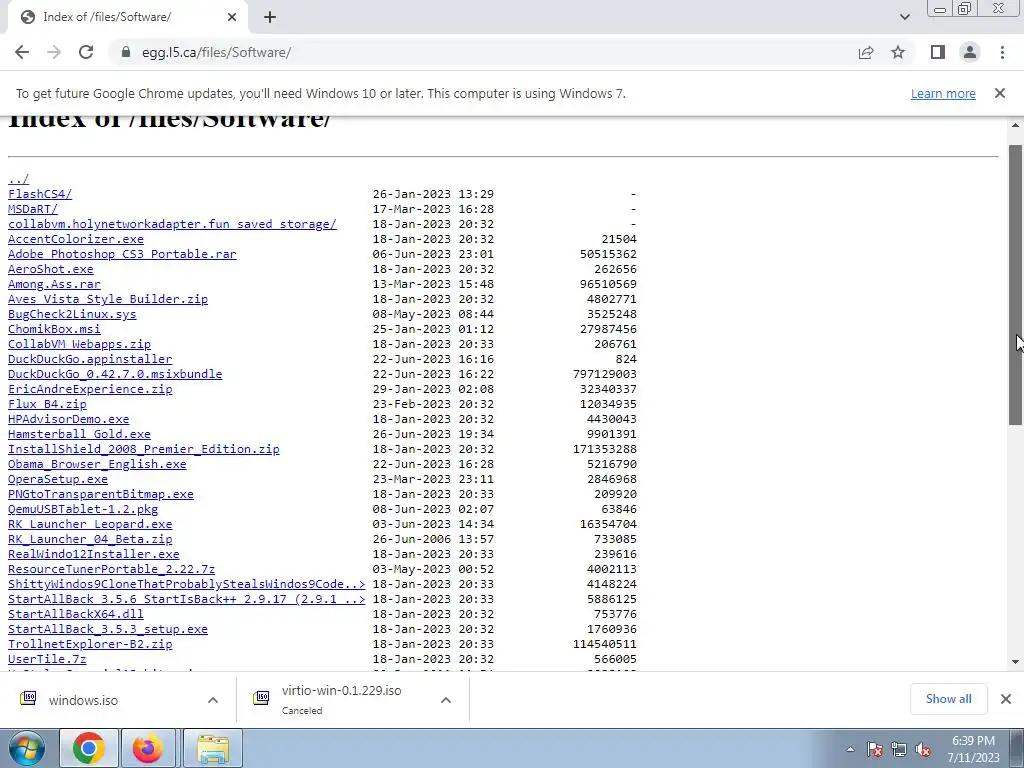Open a new browser tab
Screen dimensions: 1024x768
point(270,18)
